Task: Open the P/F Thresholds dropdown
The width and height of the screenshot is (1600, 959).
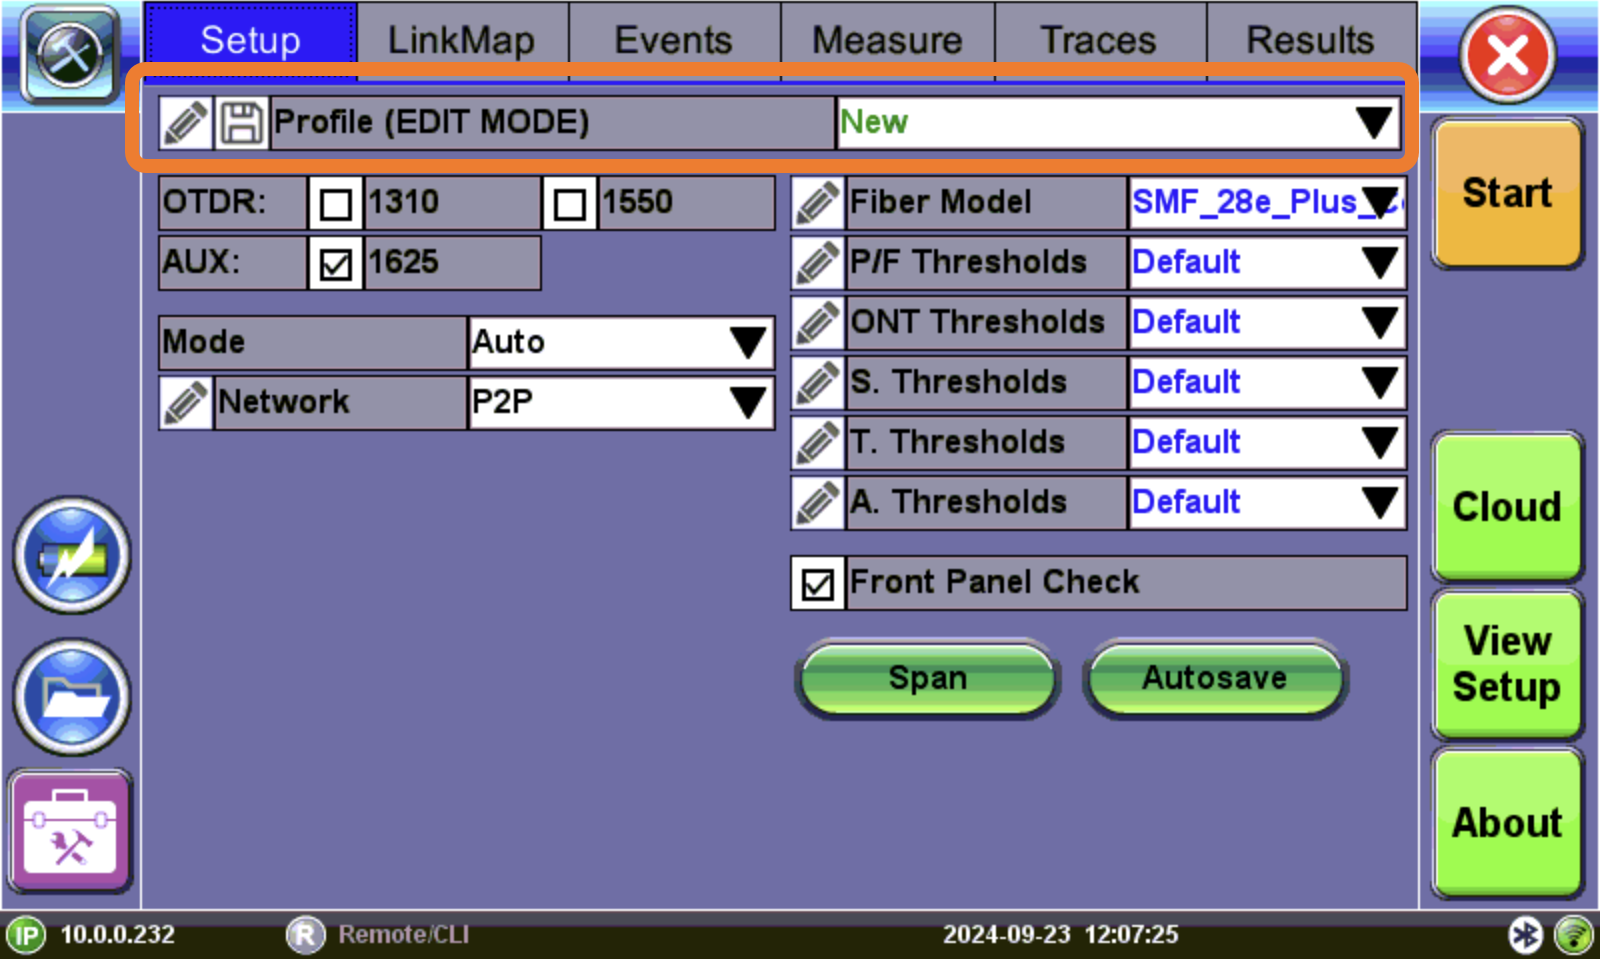Action: [x=1267, y=263]
